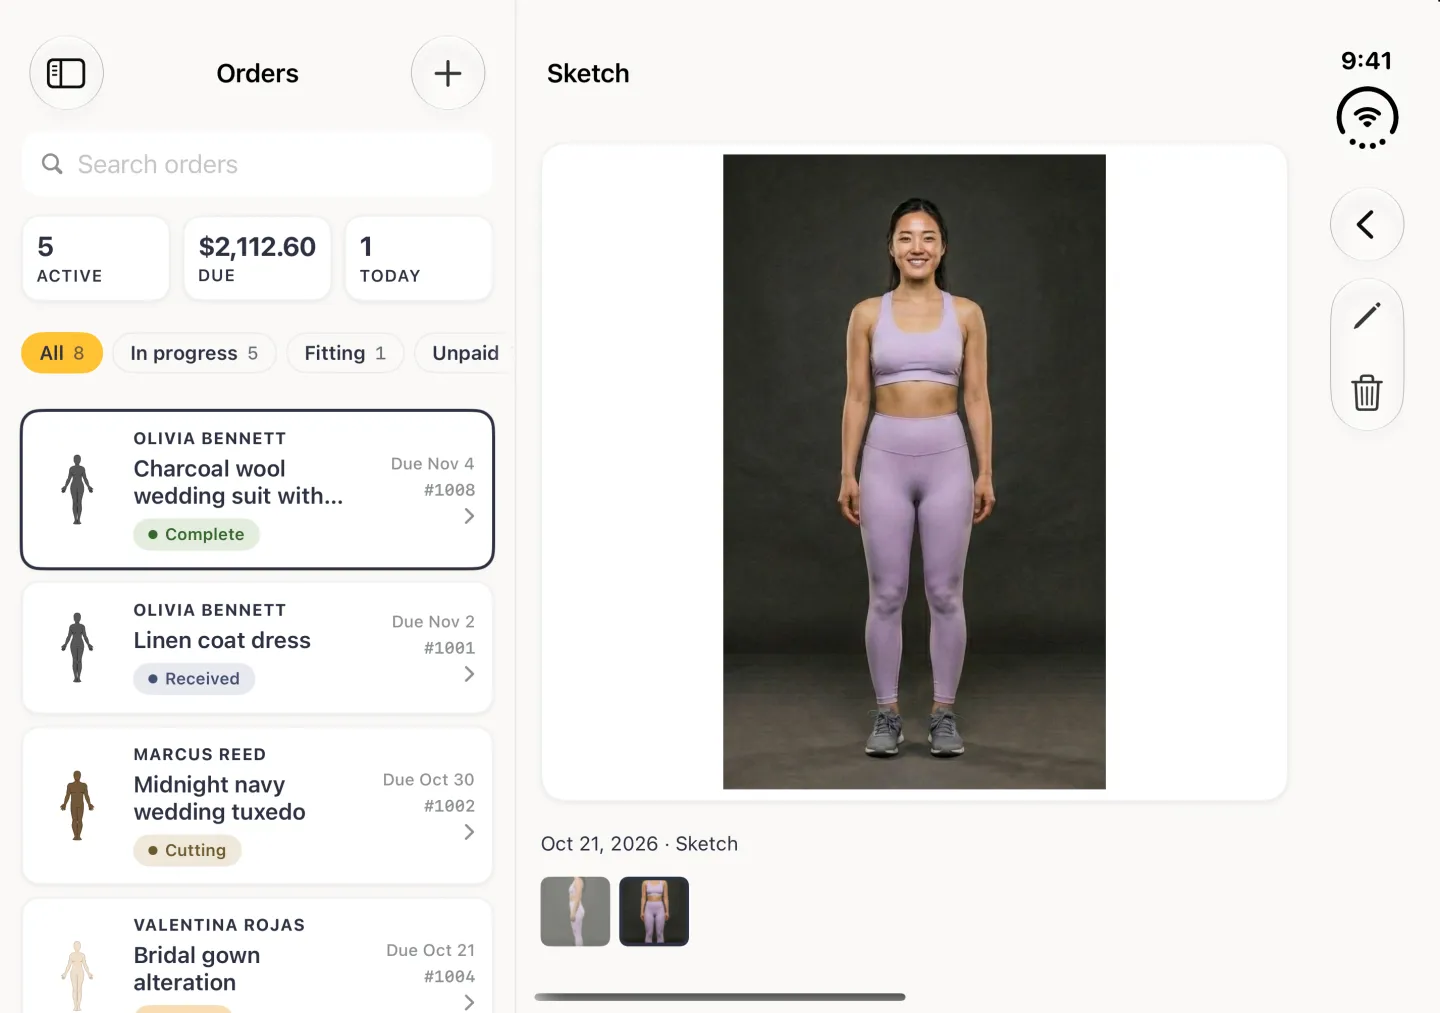
Task: Select the All filter tab
Action: [62, 353]
